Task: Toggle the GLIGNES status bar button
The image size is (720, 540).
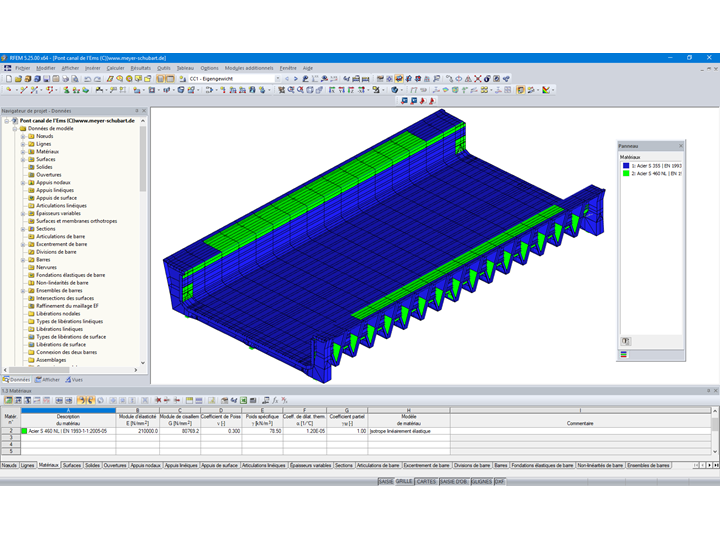Action: [481, 481]
